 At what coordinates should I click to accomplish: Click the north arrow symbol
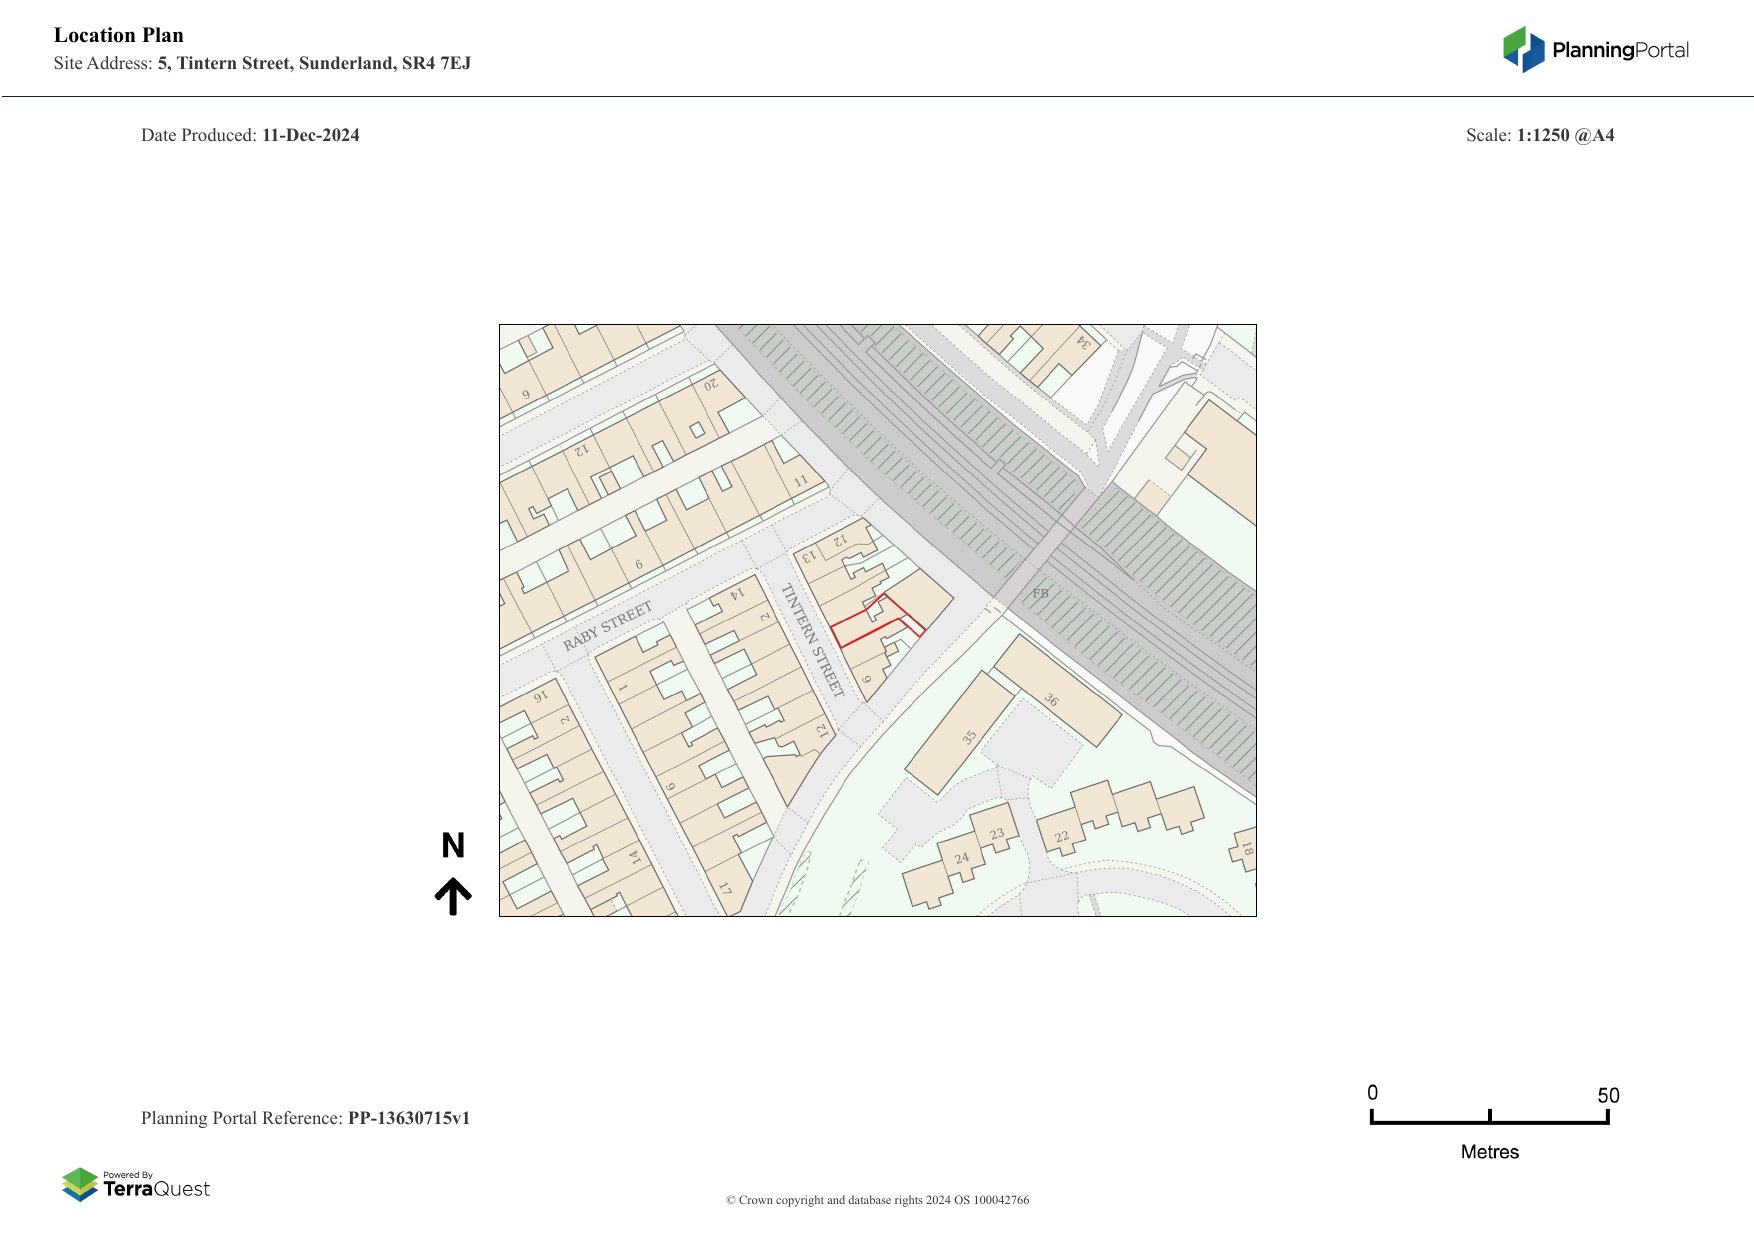(453, 896)
